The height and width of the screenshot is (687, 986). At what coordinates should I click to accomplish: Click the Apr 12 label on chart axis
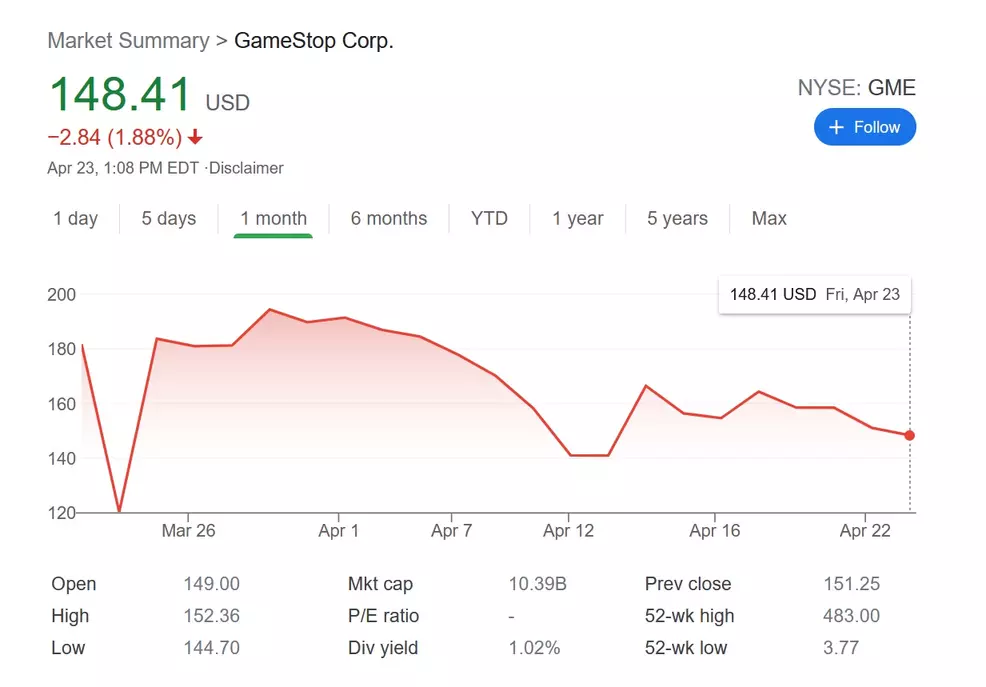click(568, 531)
